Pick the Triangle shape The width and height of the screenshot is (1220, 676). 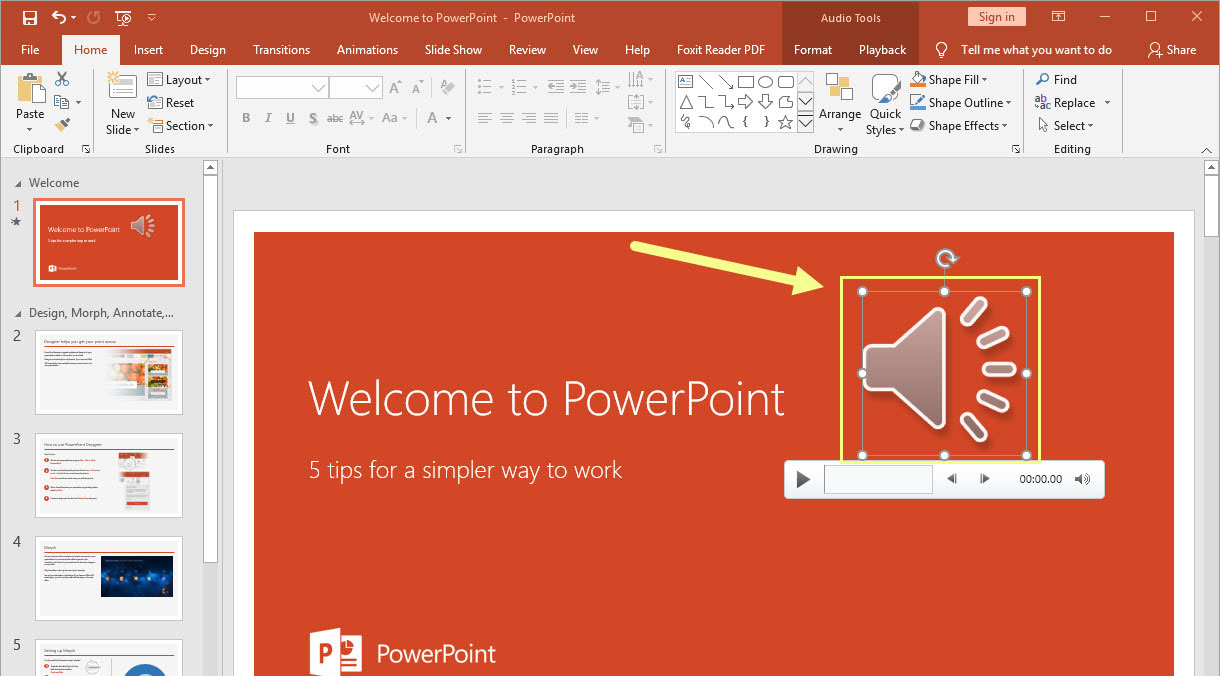point(686,102)
